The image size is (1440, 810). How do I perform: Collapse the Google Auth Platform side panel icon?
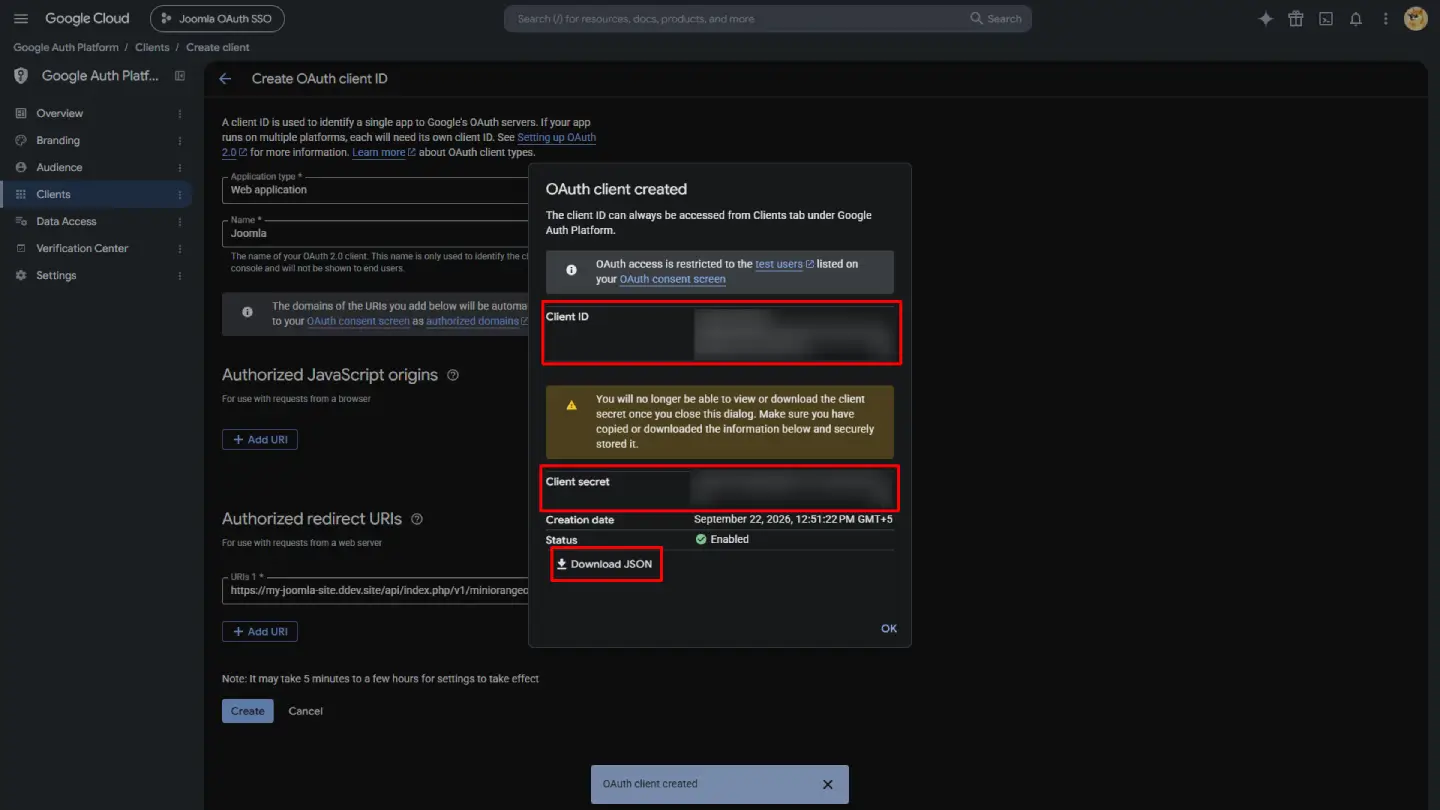(x=180, y=76)
